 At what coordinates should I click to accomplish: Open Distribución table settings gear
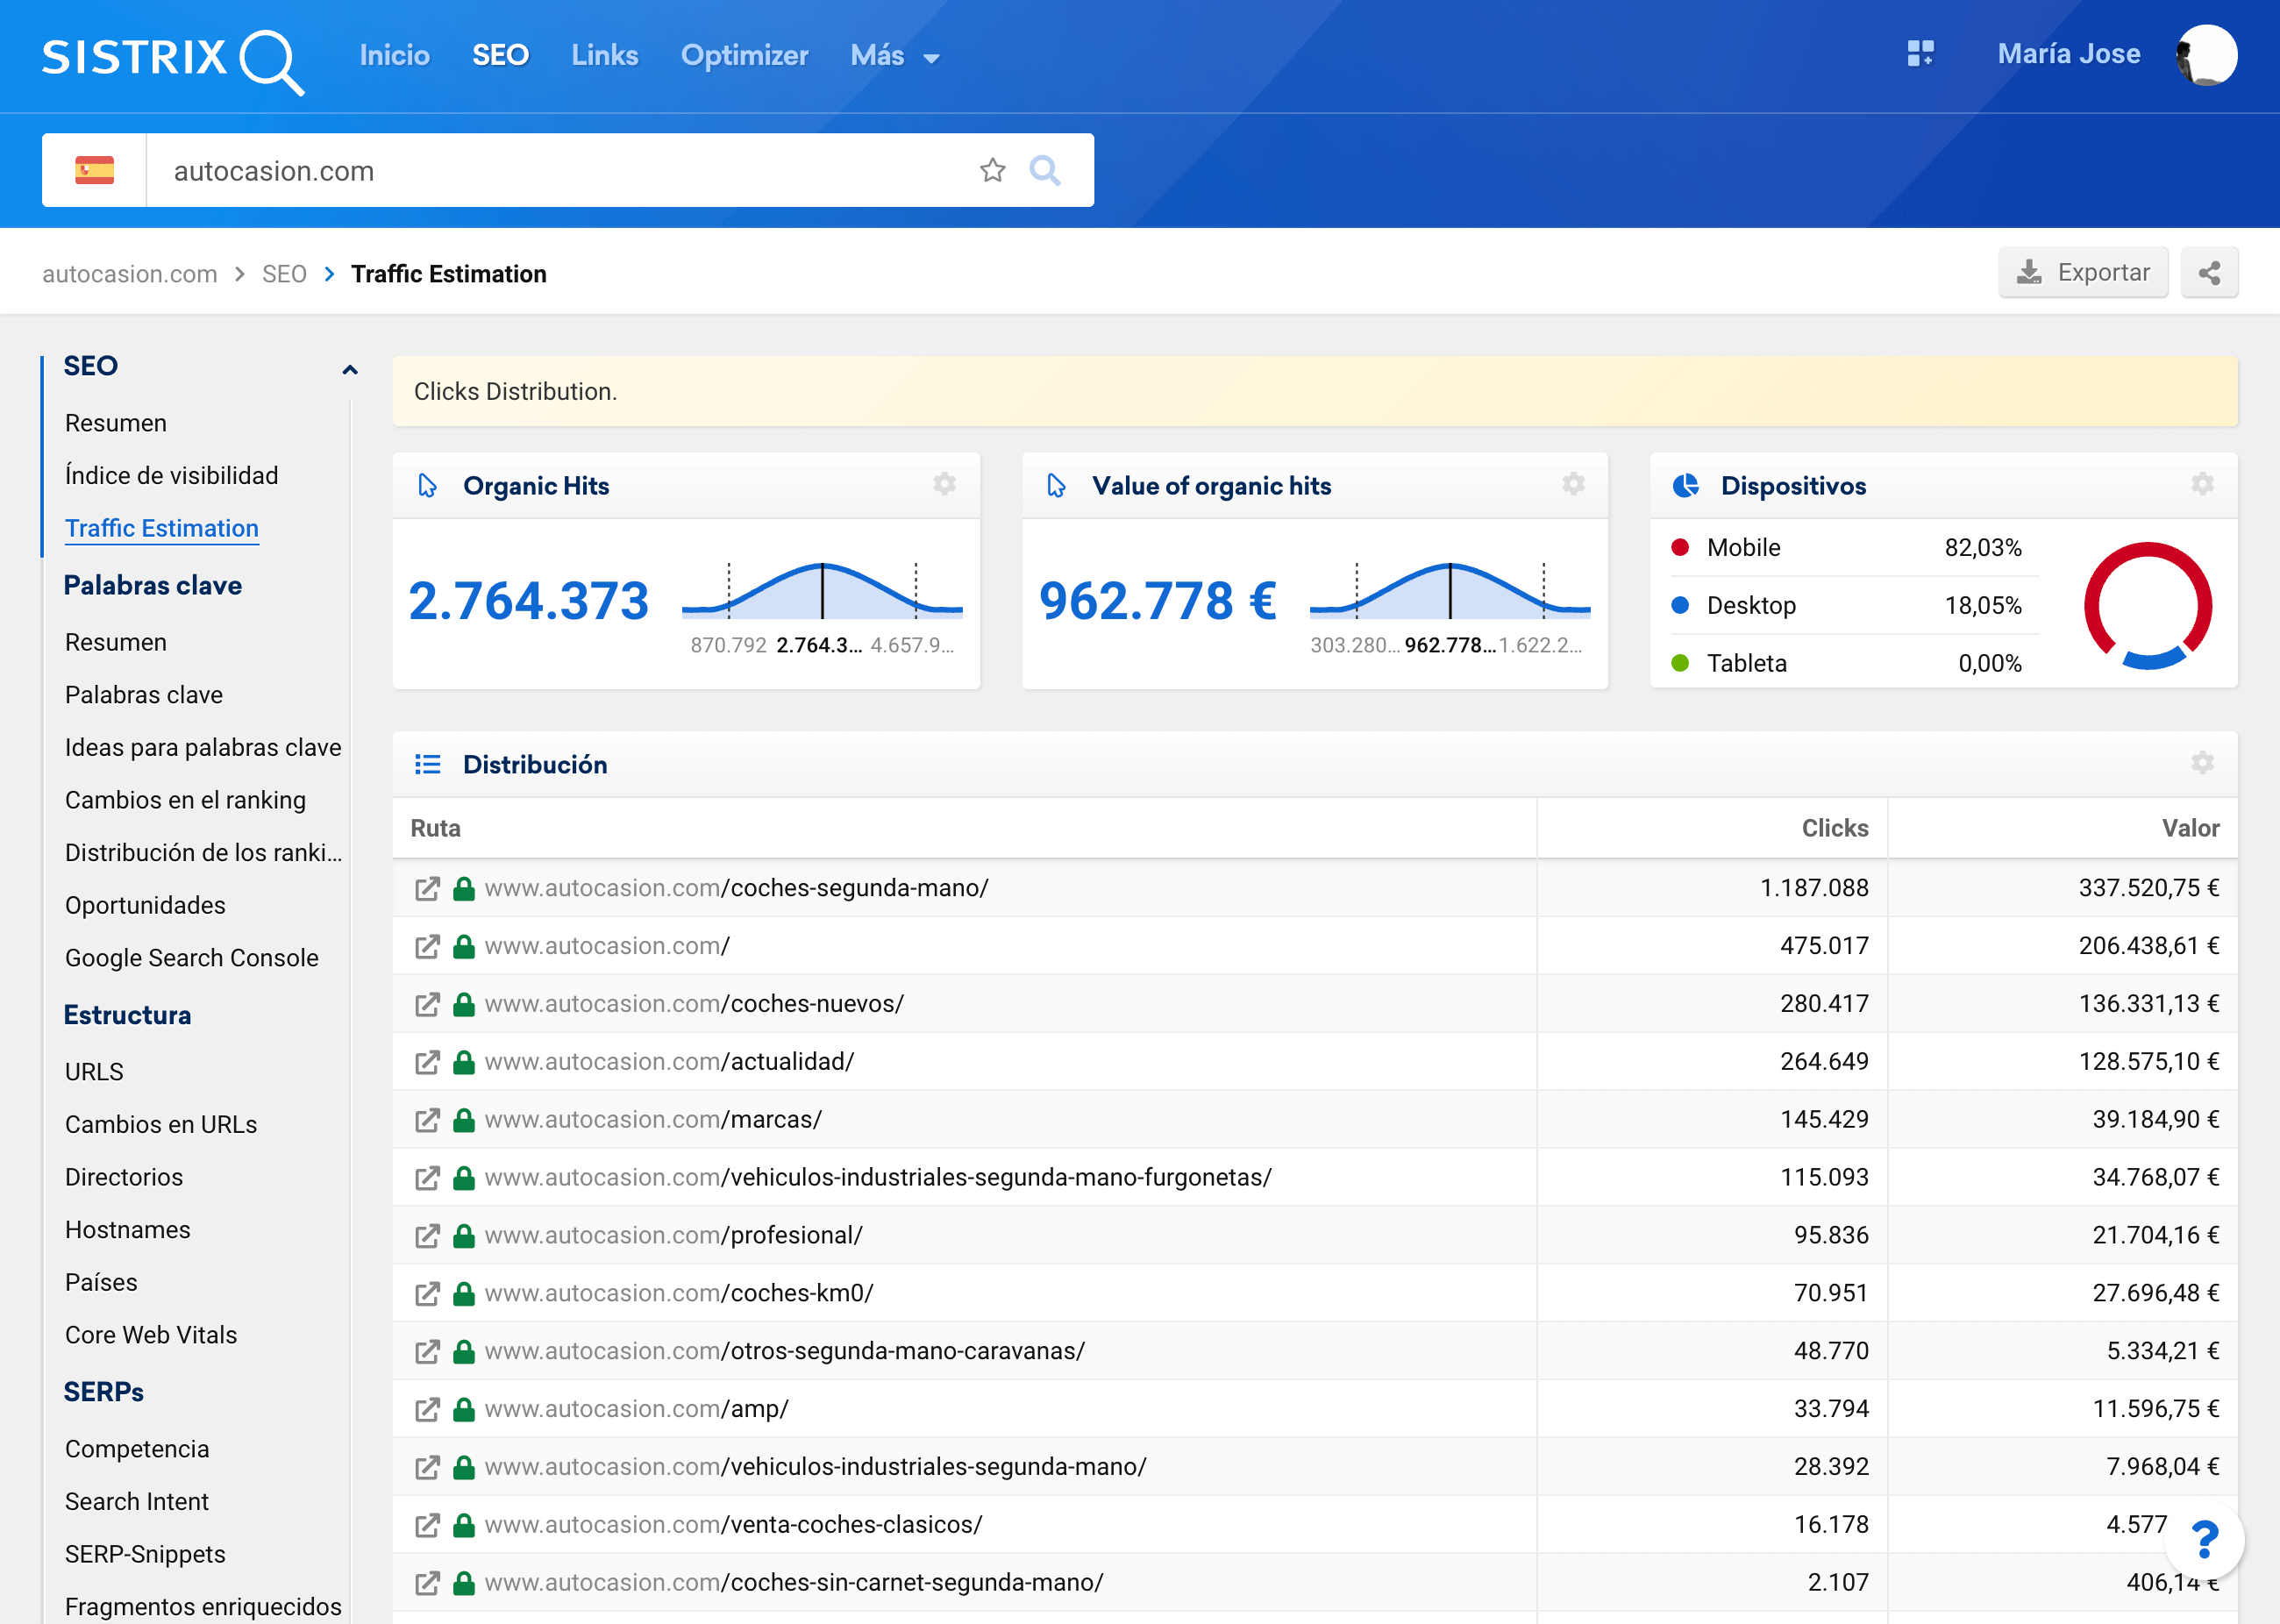(x=2201, y=764)
